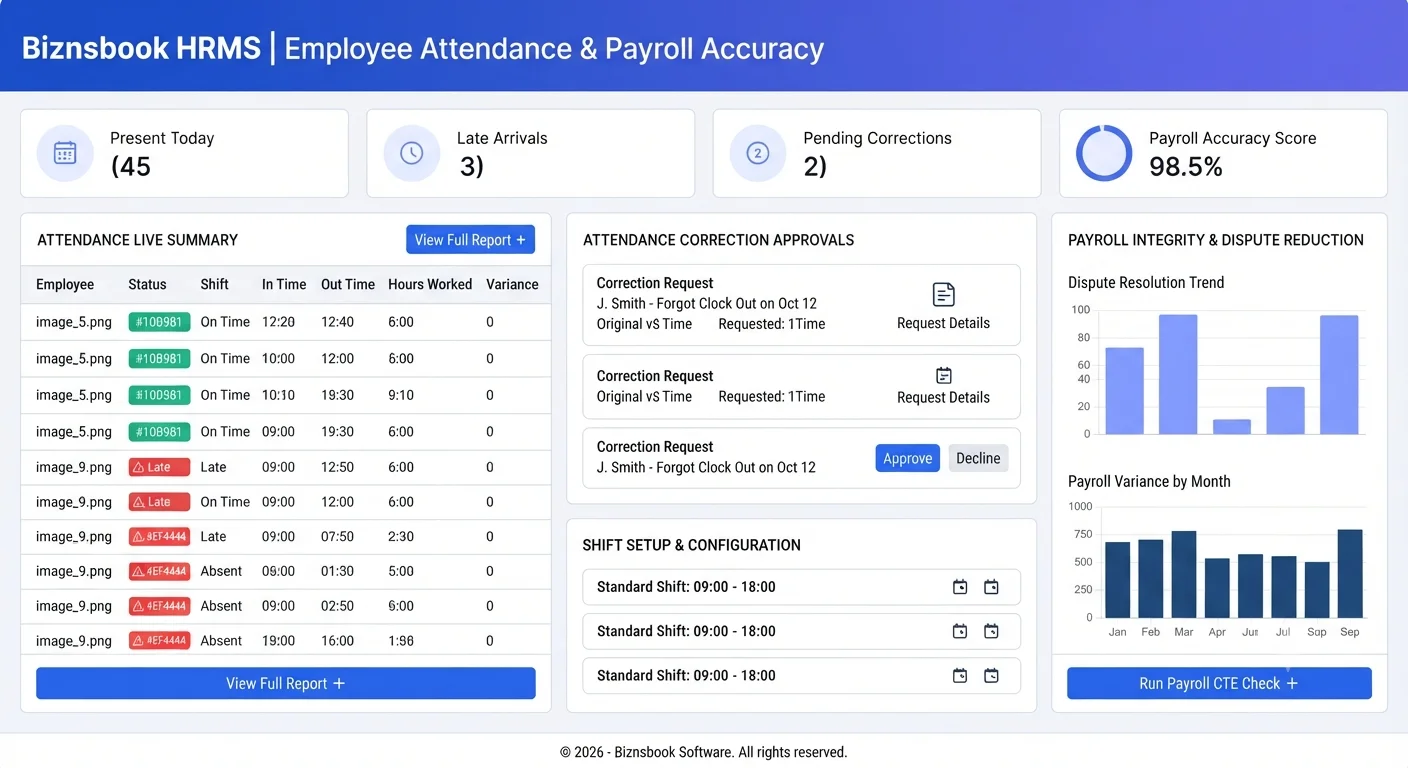Click the Out Time value 12:50
Image resolution: width=1408 pixels, height=768 pixels.
pyautogui.click(x=338, y=467)
